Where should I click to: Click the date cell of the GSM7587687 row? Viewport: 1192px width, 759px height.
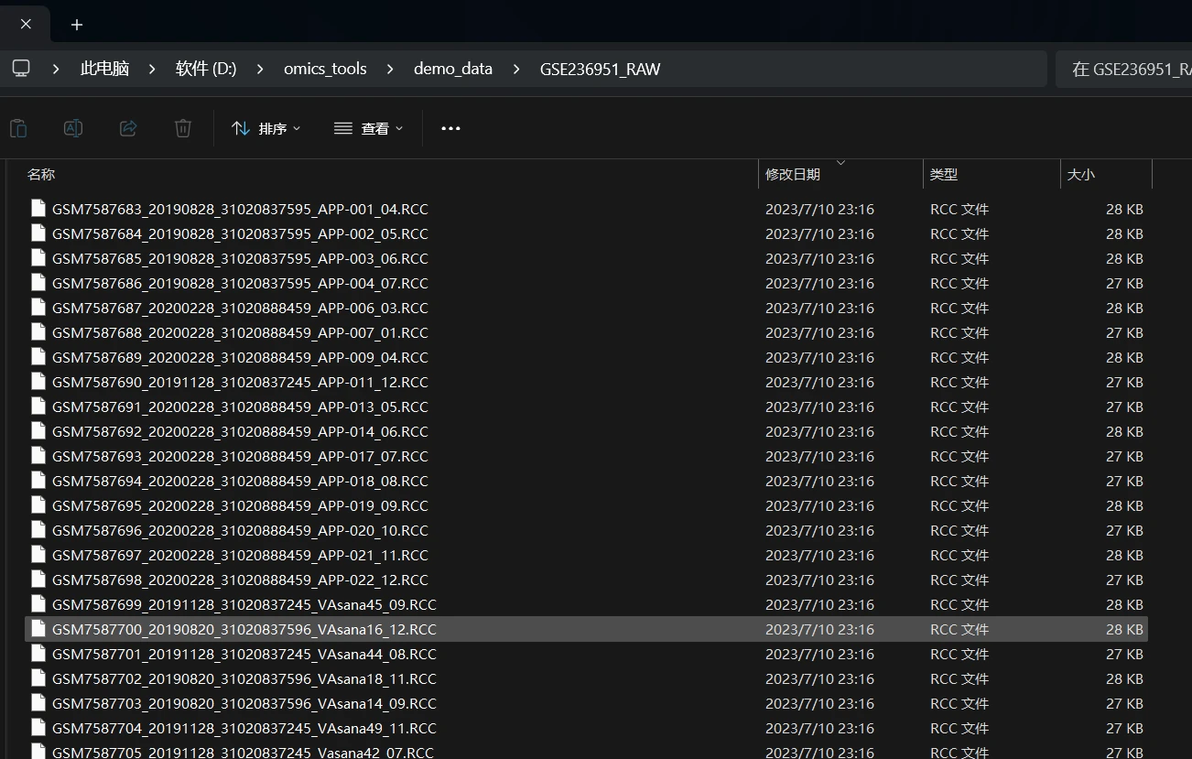(820, 308)
